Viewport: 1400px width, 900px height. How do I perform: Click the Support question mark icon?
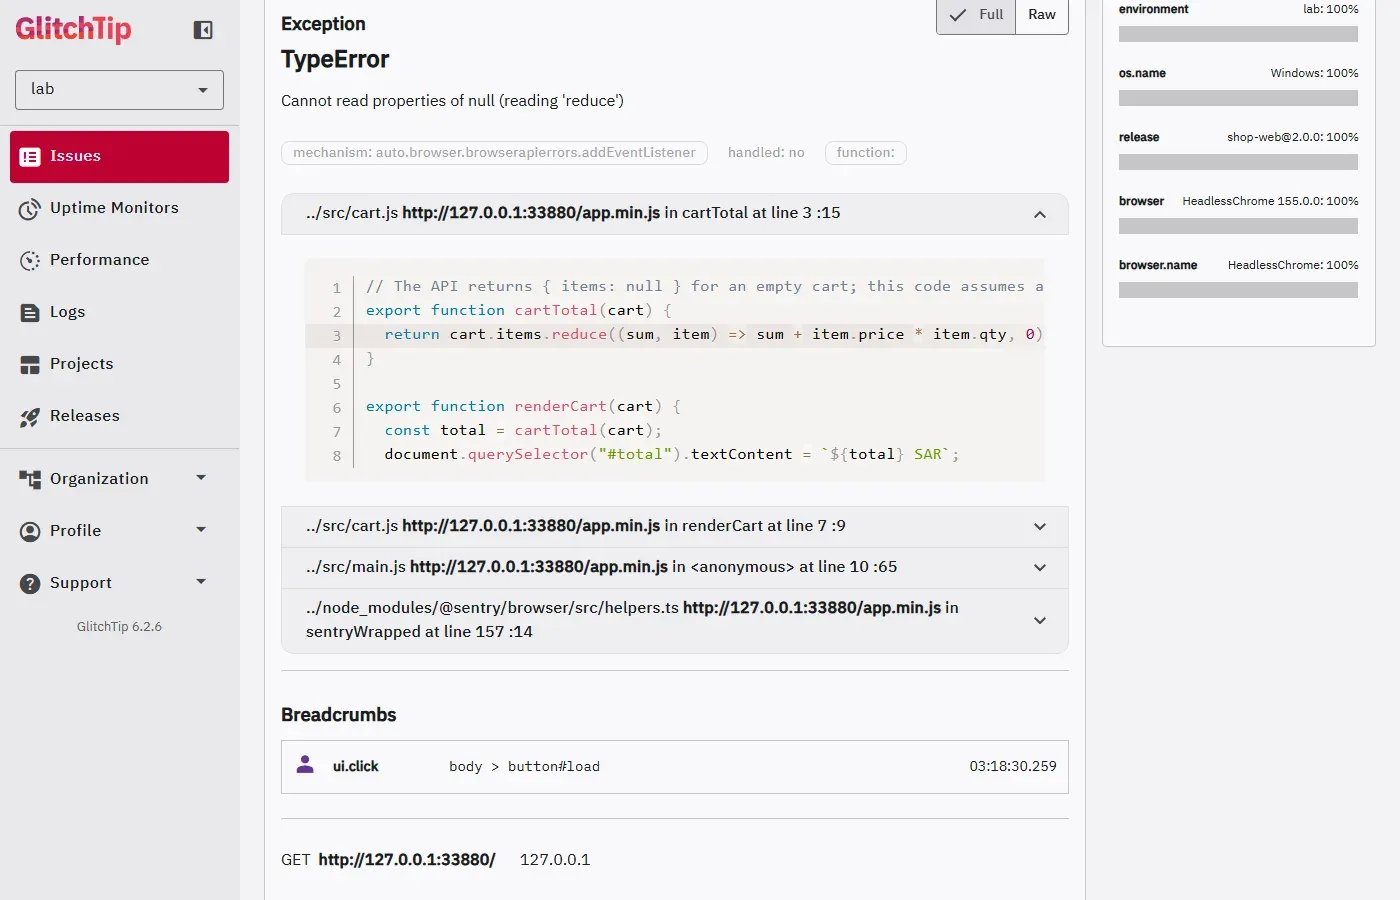coord(30,583)
